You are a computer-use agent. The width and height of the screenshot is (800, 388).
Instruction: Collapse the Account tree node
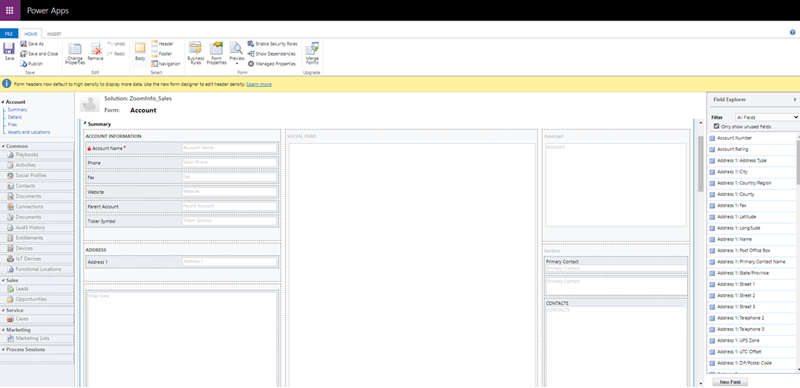click(3, 102)
